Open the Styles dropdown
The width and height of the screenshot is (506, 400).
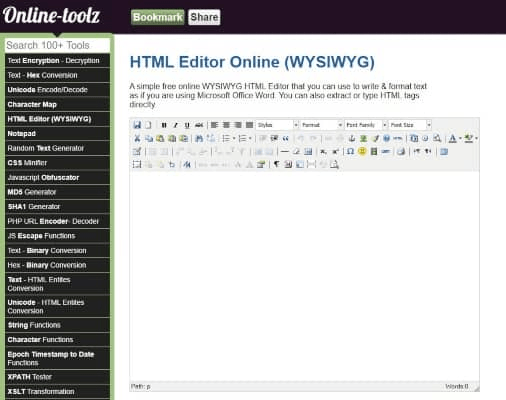tap(277, 125)
